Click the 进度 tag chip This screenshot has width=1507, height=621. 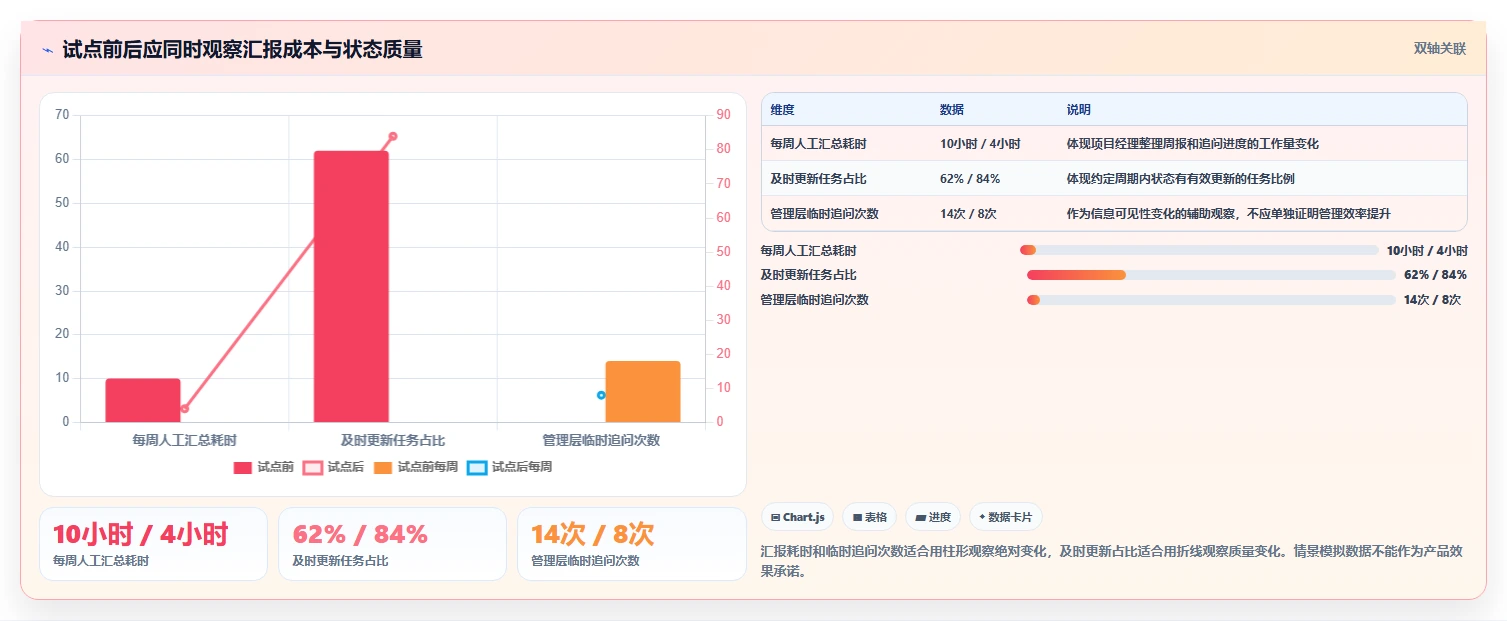tap(933, 517)
